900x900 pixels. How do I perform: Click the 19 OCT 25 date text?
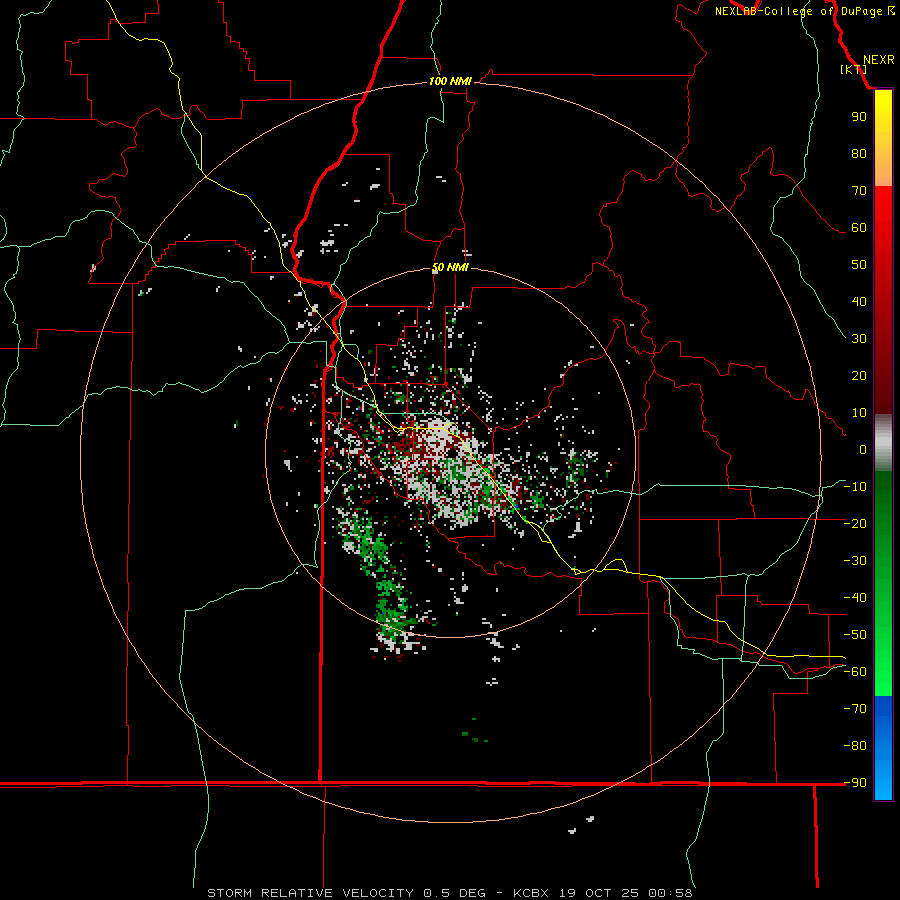599,893
